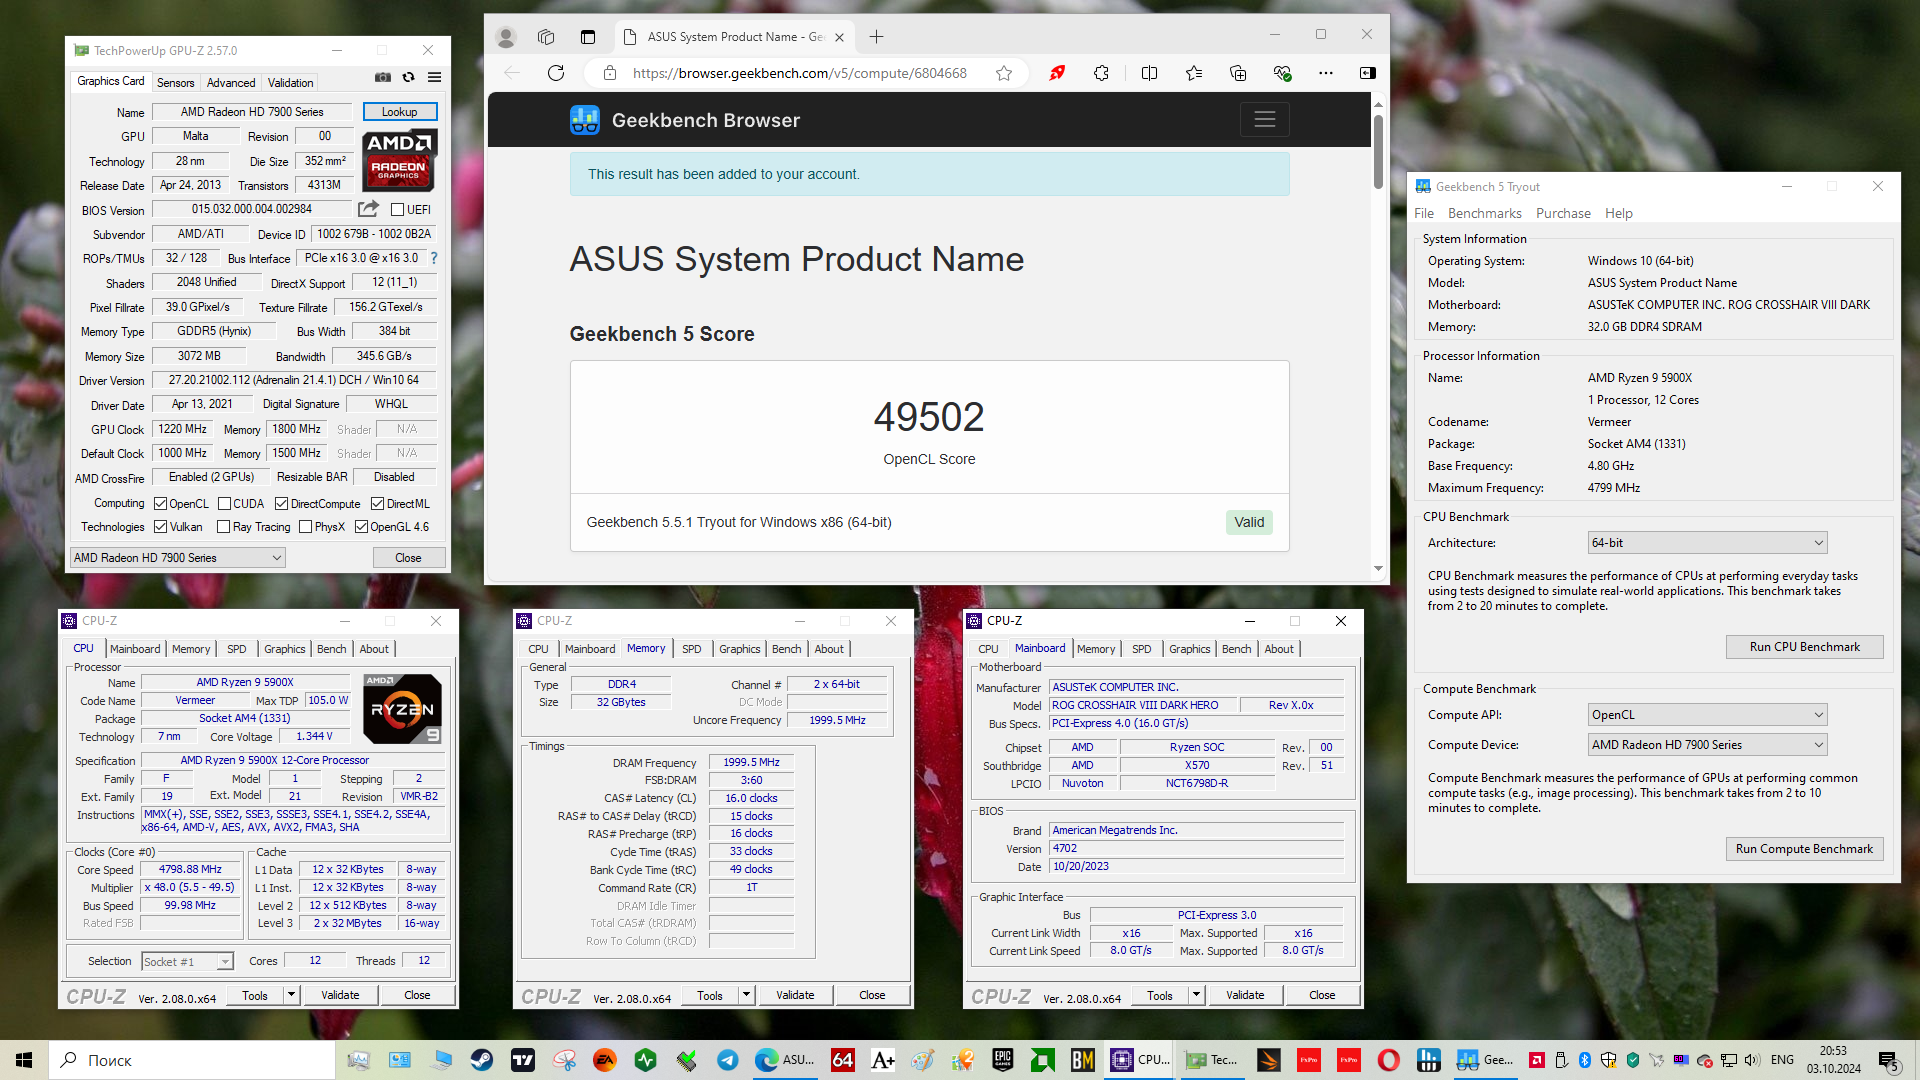The width and height of the screenshot is (1920, 1080).
Task: Toggle the UEFI checkbox in GPU-Z
Action: pyautogui.click(x=397, y=210)
